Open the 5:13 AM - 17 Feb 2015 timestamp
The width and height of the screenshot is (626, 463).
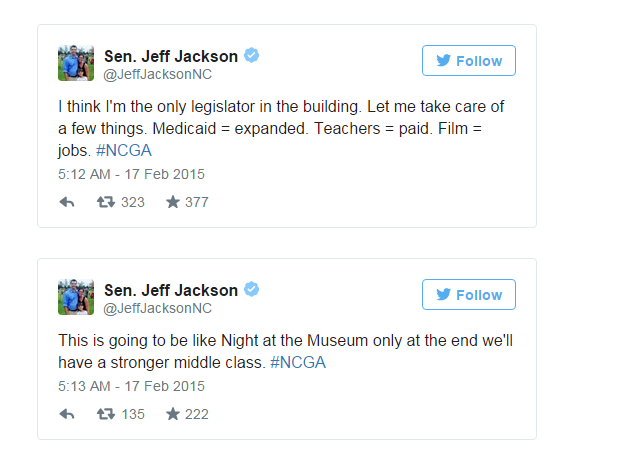(x=131, y=386)
